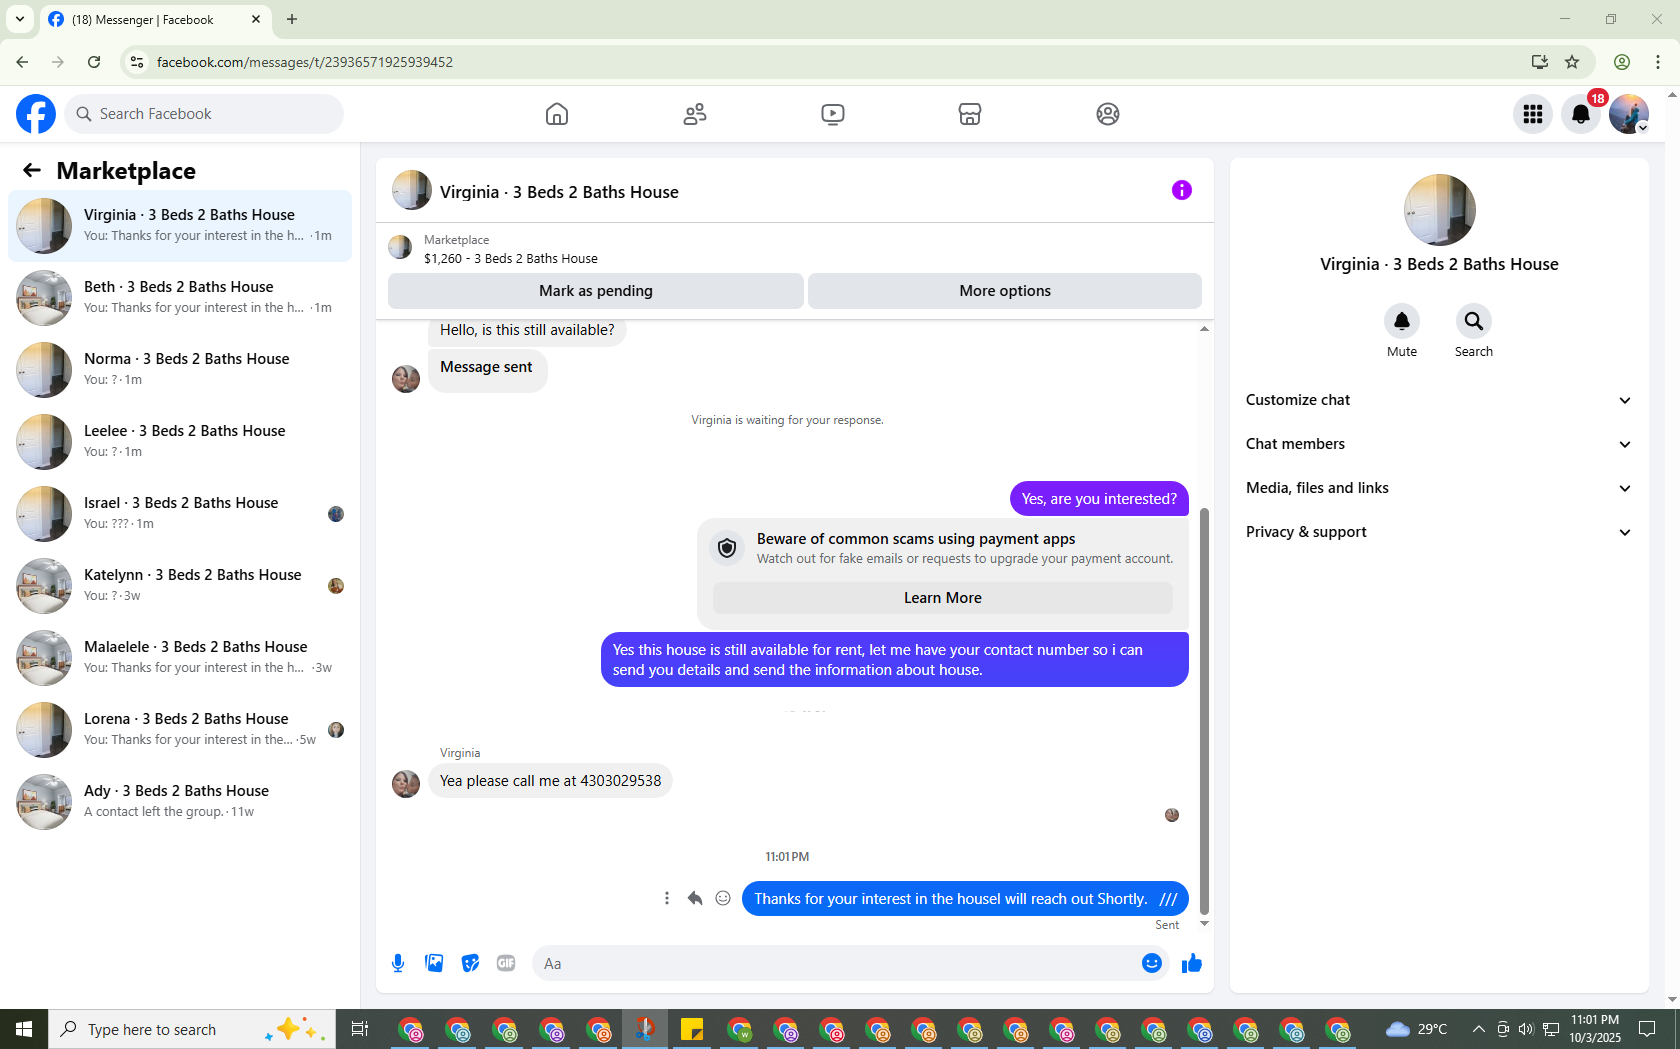Click the chat scrollbar thumb
This screenshot has height=1049, width=1680.
(1204, 710)
